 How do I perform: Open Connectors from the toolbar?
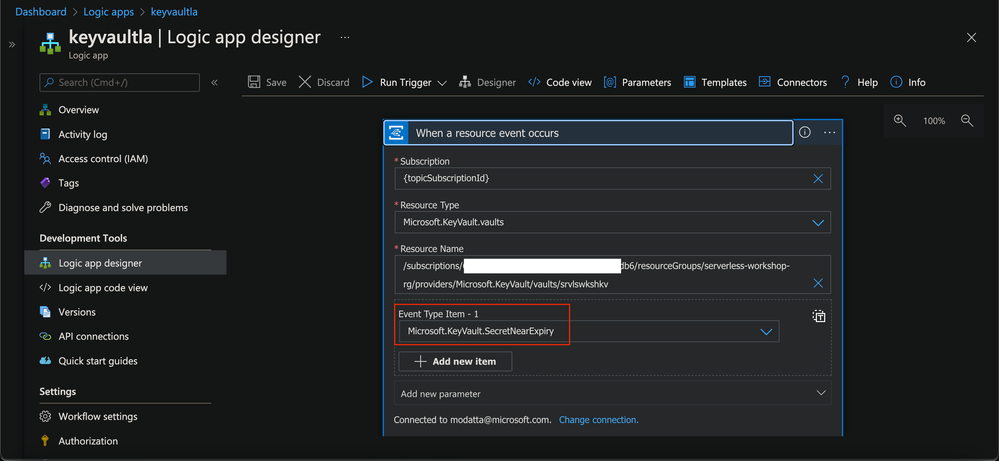[793, 82]
